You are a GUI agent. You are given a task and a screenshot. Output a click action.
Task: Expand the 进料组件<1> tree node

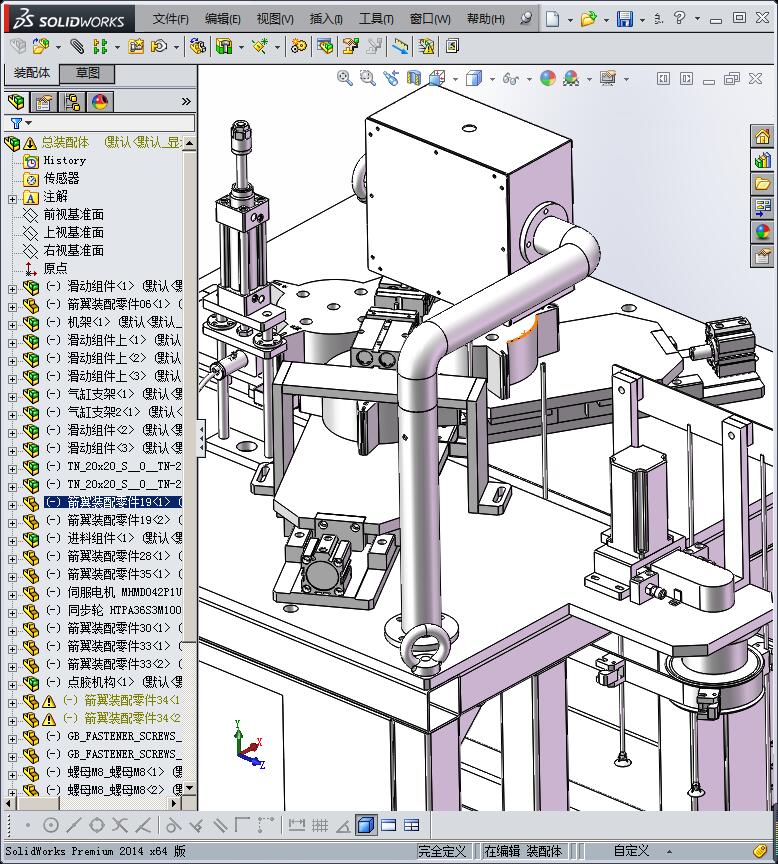[13, 540]
